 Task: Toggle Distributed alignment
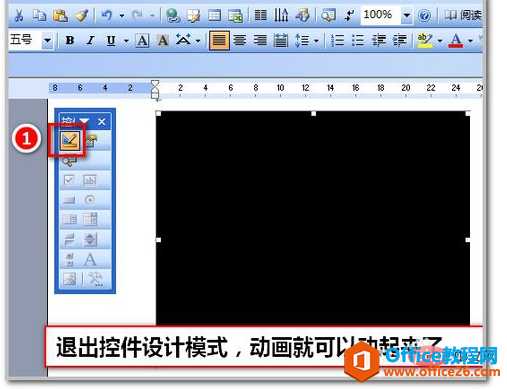click(281, 41)
